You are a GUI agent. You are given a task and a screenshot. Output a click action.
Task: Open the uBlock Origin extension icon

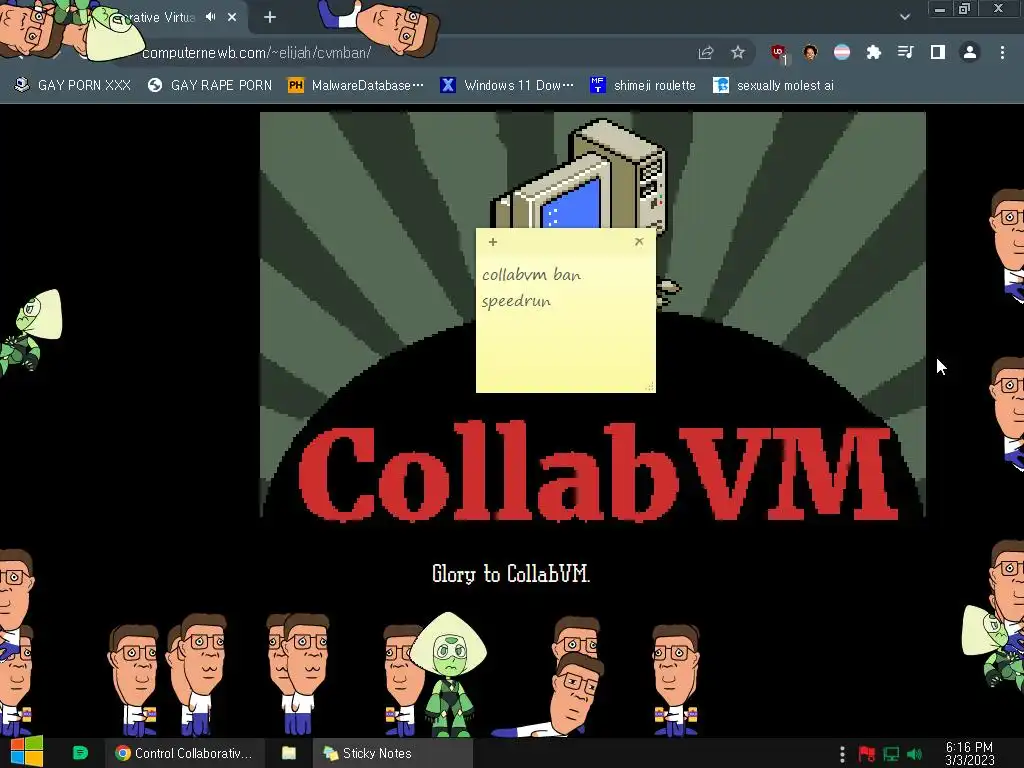coord(778,53)
